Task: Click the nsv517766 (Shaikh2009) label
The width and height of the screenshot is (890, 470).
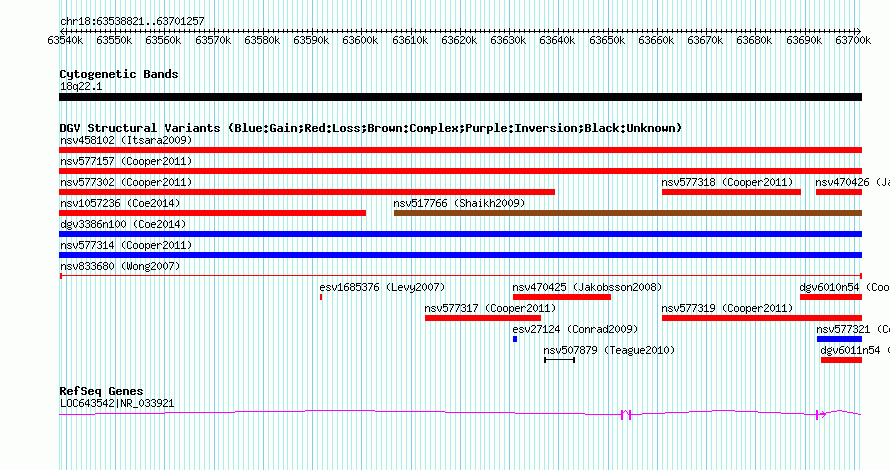Action: point(459,203)
